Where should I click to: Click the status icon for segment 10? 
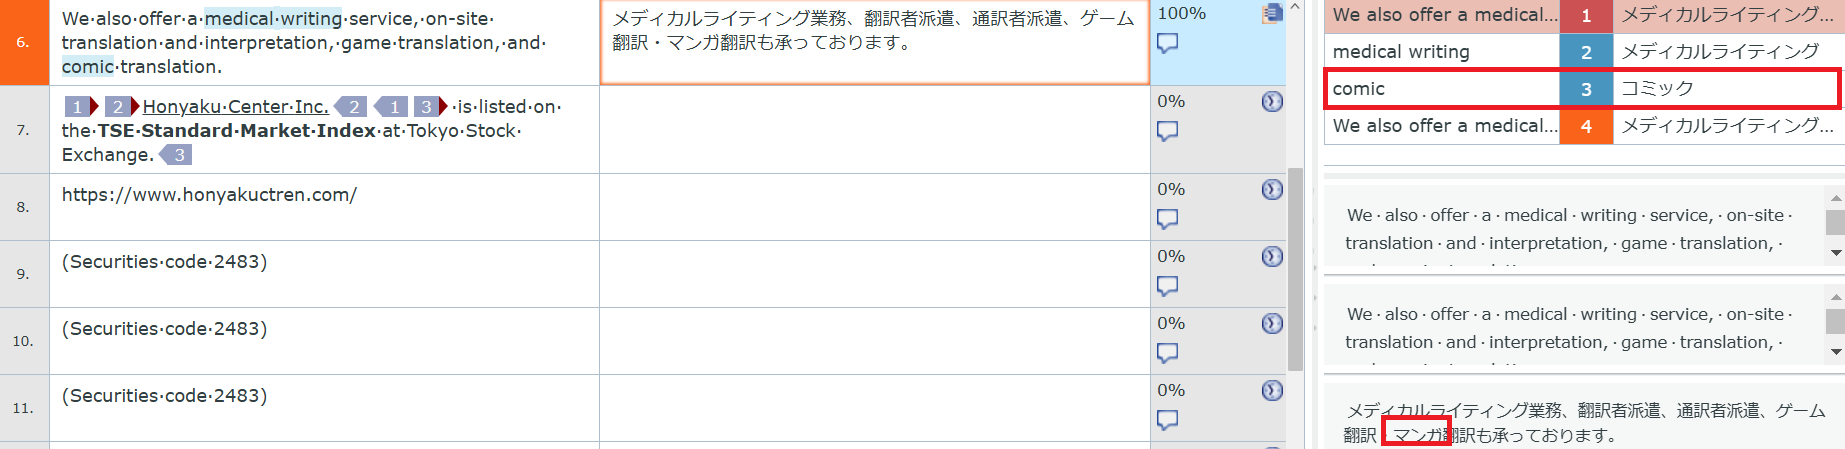[1272, 323]
